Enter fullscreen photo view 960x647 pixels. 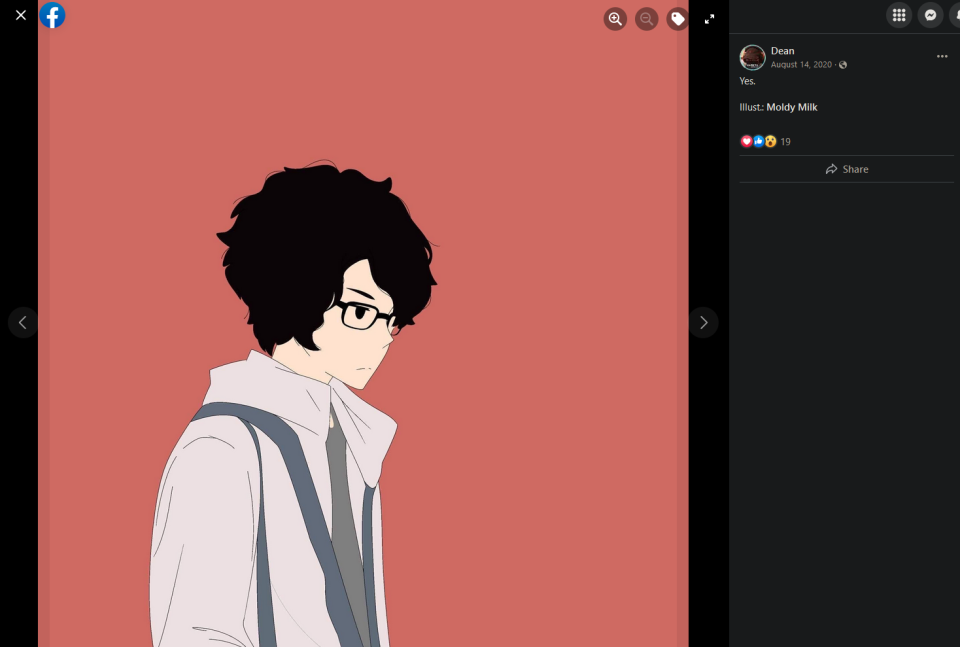click(709, 19)
